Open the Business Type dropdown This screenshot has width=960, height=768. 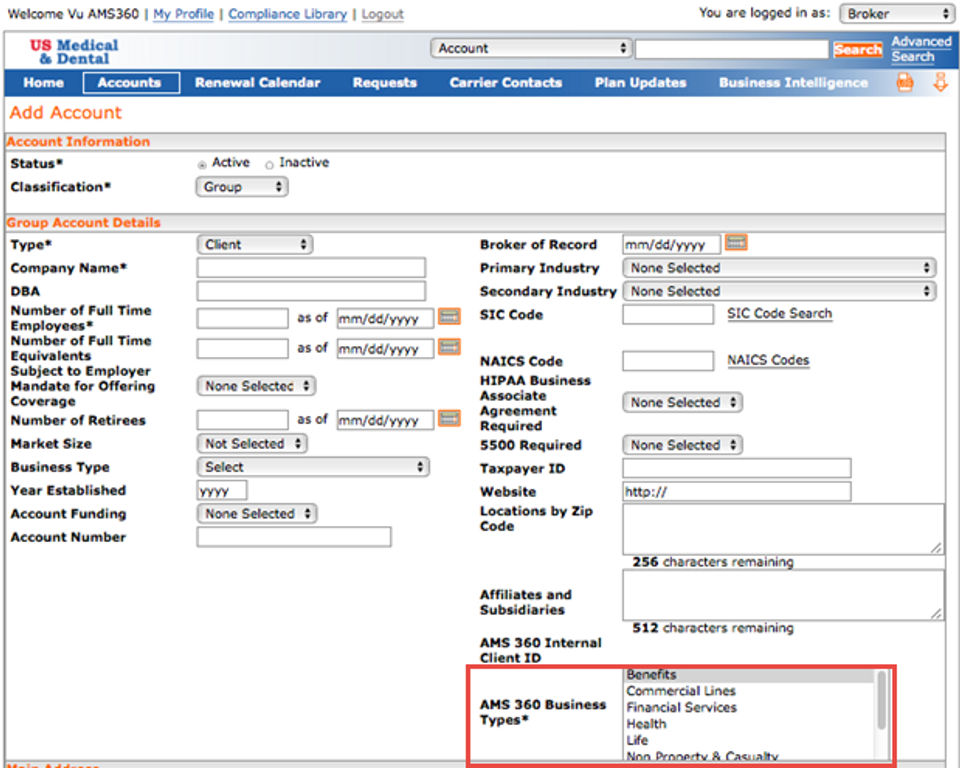coord(313,467)
